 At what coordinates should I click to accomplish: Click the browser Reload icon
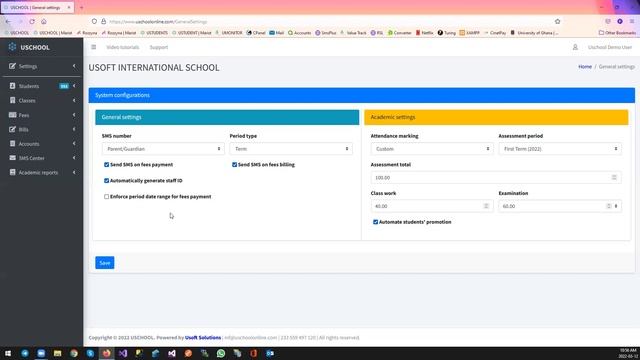pyautogui.click(x=32, y=21)
